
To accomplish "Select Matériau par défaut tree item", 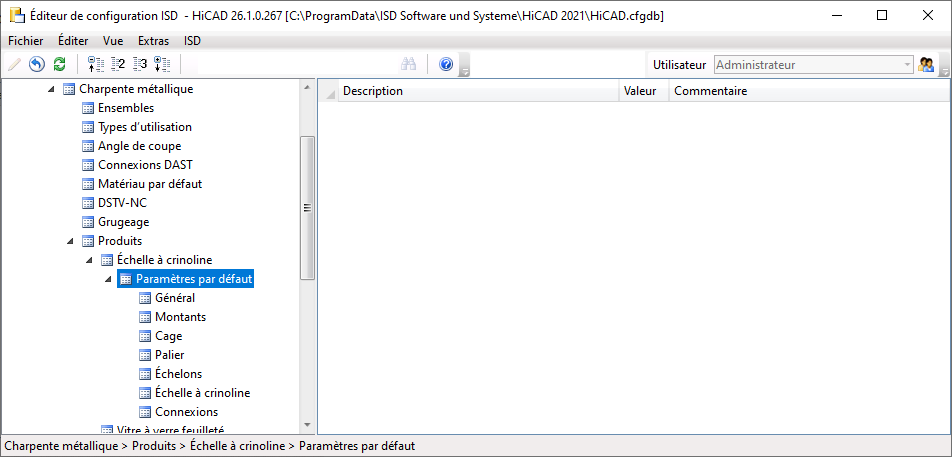I will 150,184.
